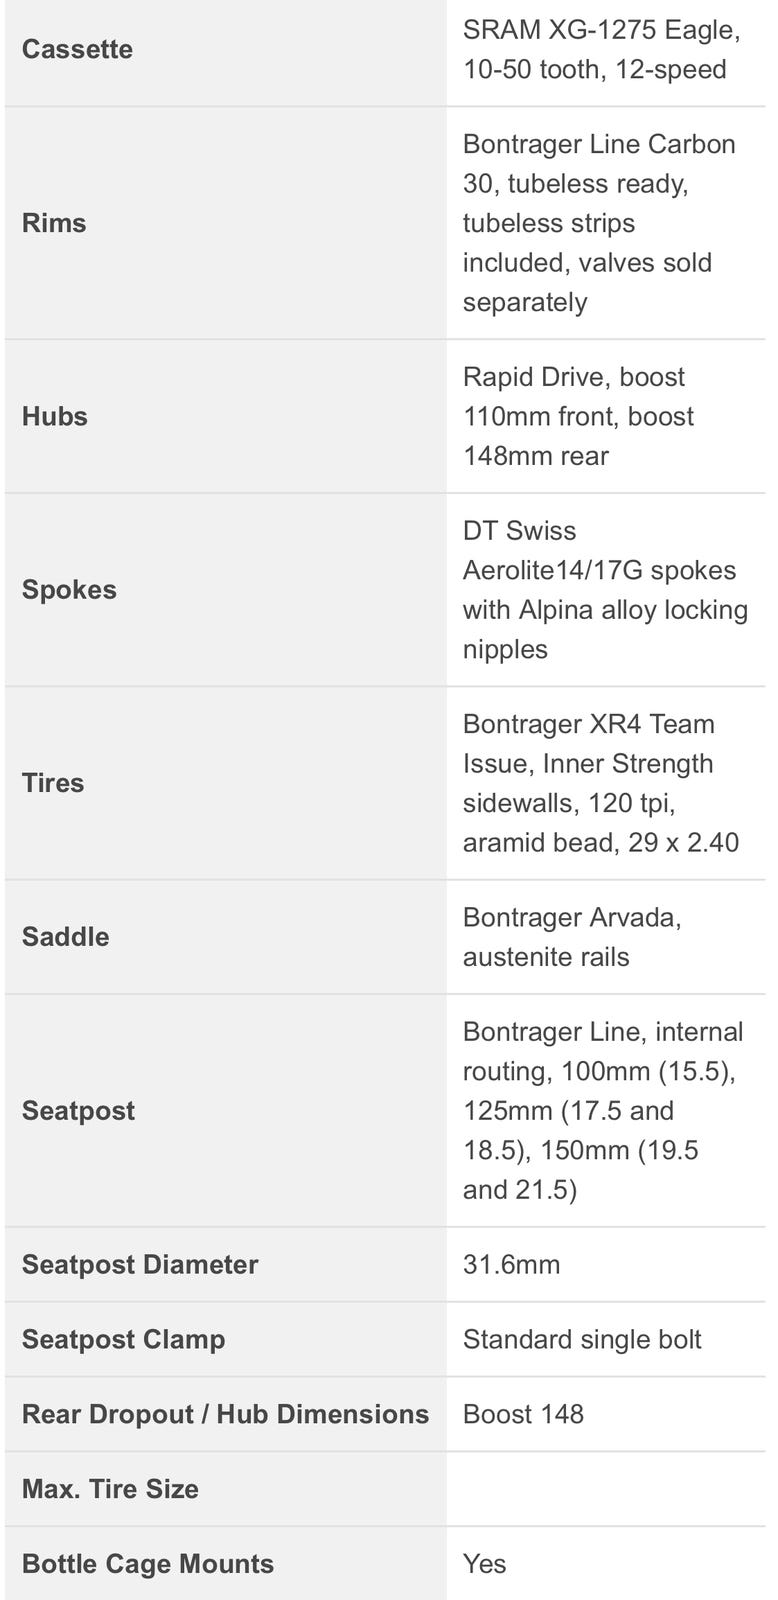Click the Bontrager Line seatpost sizing text
778x1600 pixels.
[603, 1111]
